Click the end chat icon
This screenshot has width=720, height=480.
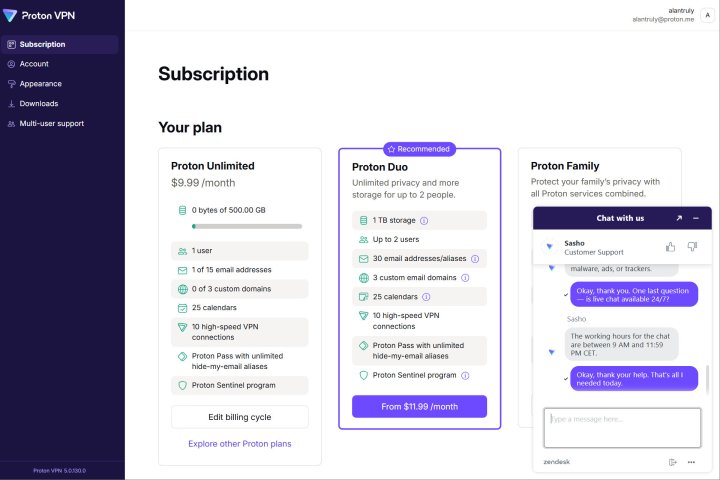click(x=673, y=462)
